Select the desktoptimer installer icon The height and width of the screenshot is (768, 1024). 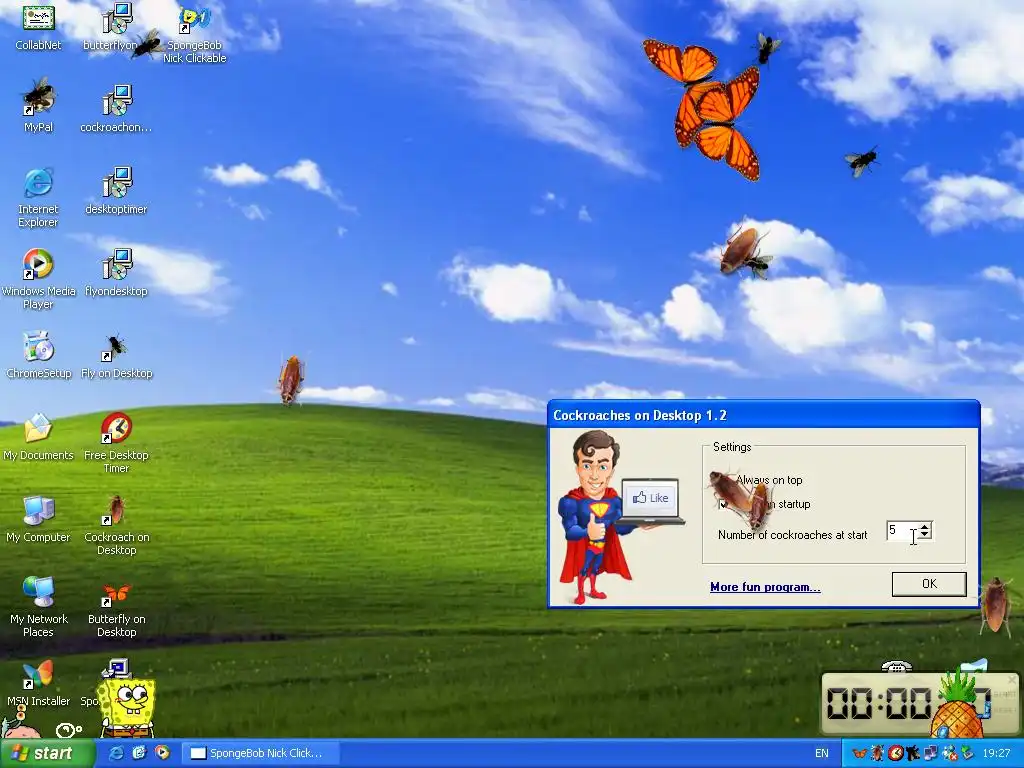click(116, 190)
